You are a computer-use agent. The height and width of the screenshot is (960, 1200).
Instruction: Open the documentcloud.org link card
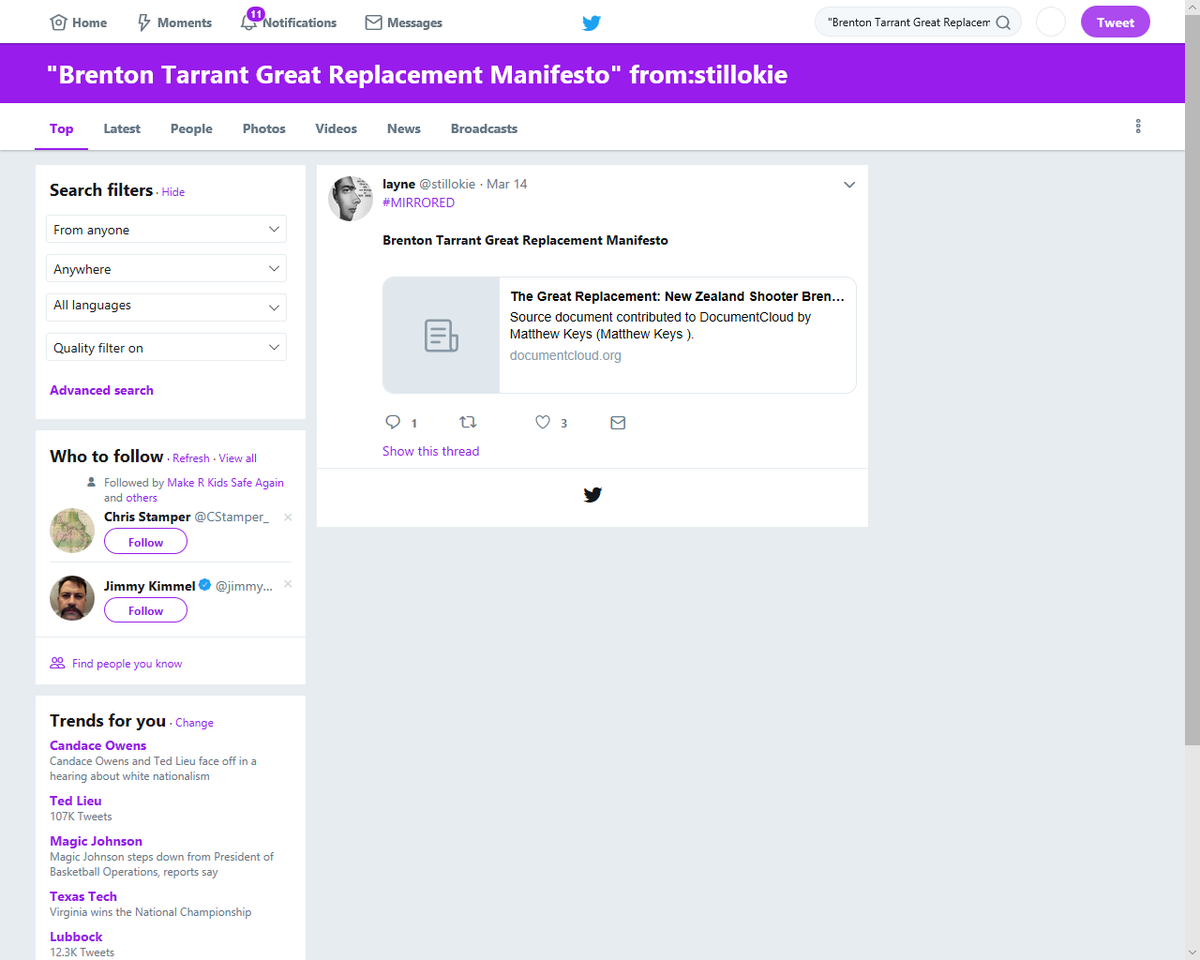[x=619, y=335]
